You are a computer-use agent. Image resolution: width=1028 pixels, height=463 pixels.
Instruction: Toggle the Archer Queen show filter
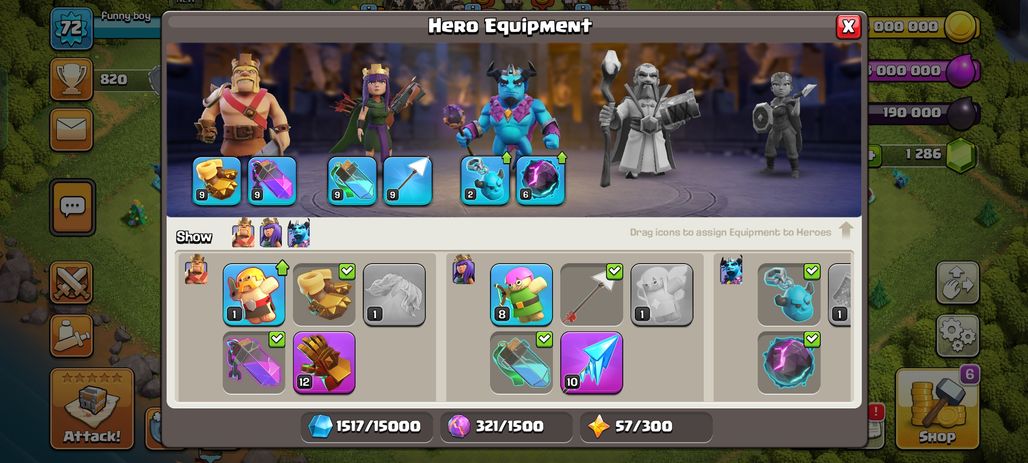pos(271,233)
